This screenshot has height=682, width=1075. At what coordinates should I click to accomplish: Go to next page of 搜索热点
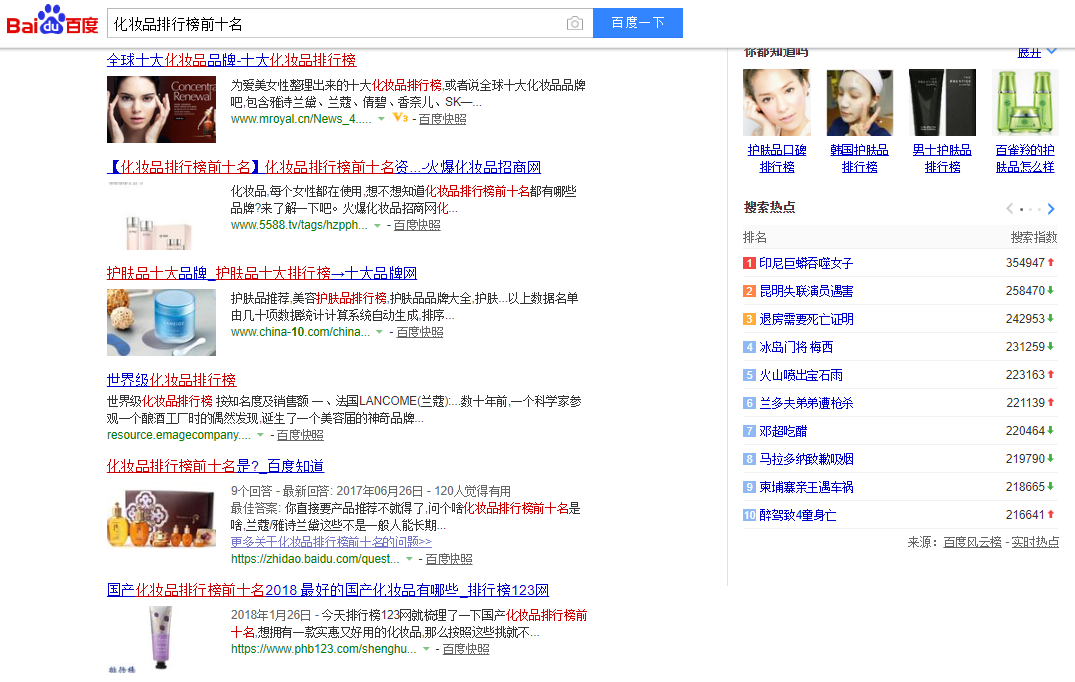click(1051, 209)
